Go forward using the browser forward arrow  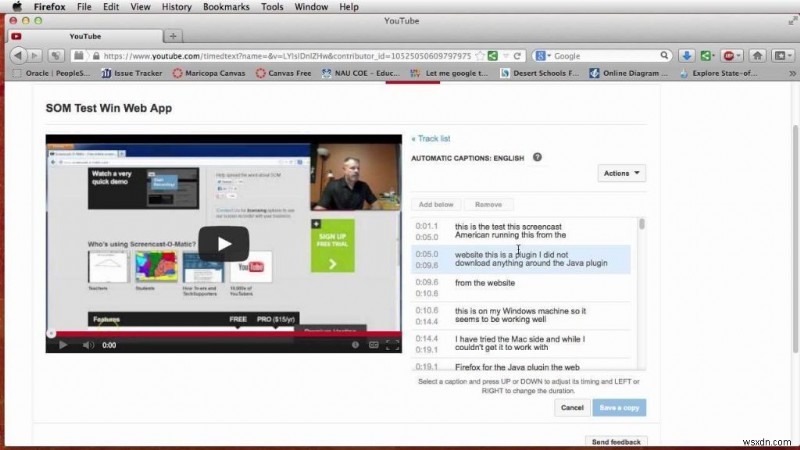pyautogui.click(x=34, y=56)
